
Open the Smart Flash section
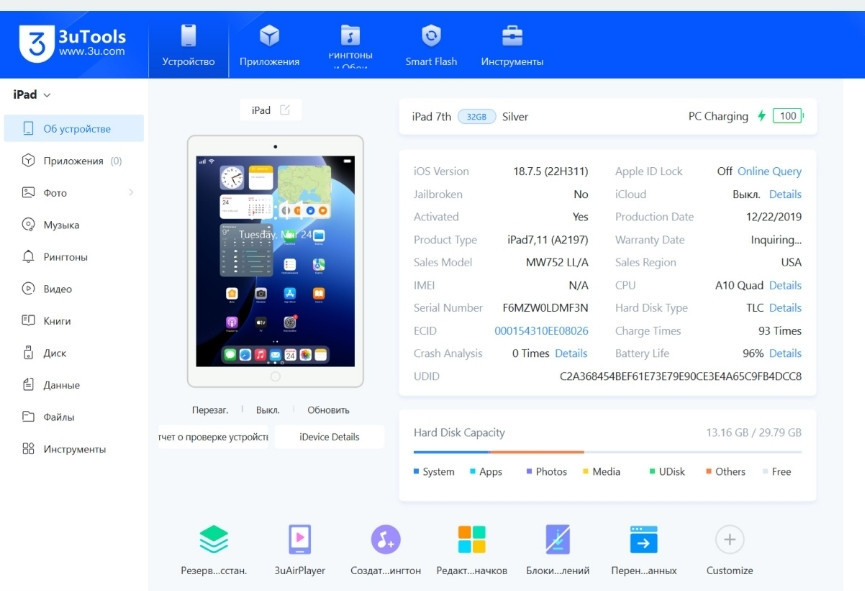pos(430,42)
